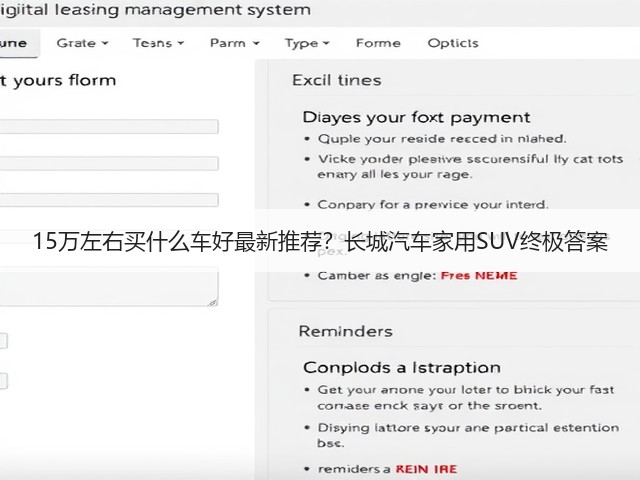Click 'Excil tines' panel title
The image size is (640, 480).
336,80
